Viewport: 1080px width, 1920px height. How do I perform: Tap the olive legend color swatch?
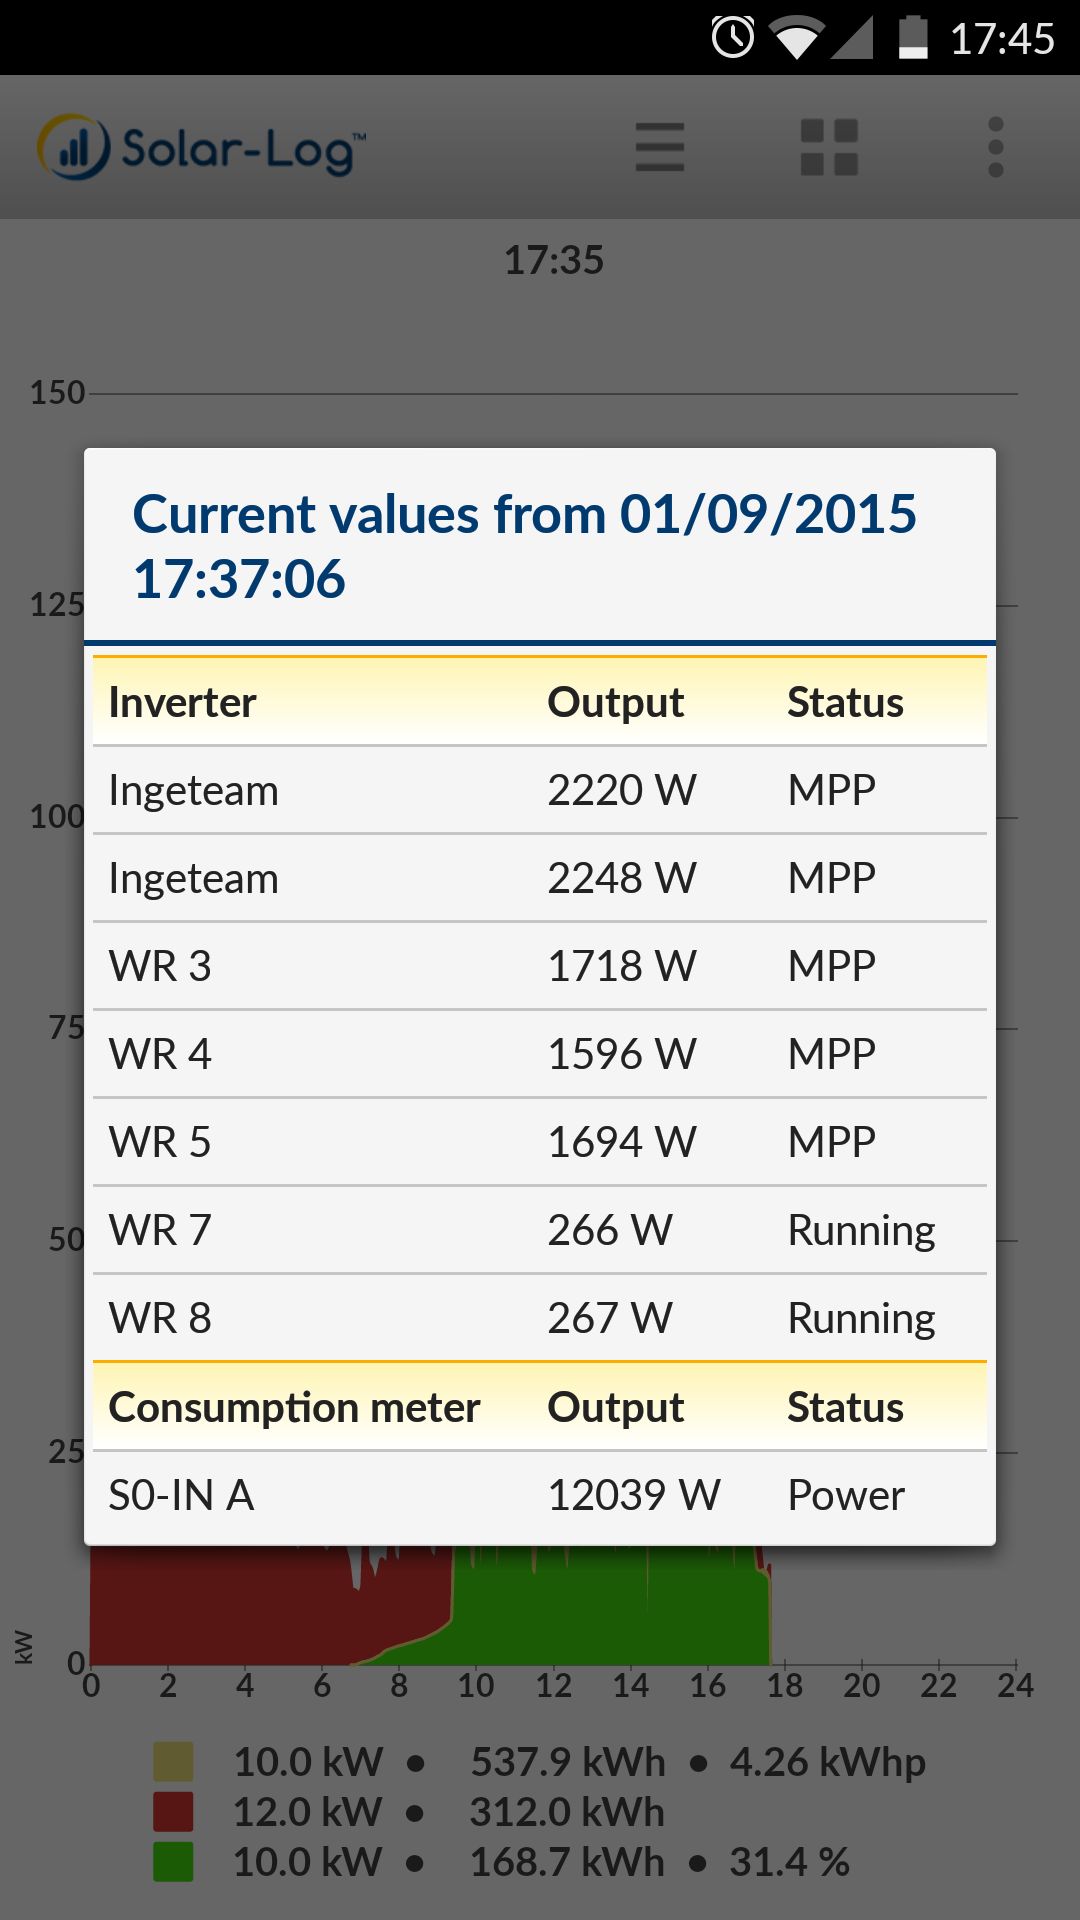(173, 1762)
